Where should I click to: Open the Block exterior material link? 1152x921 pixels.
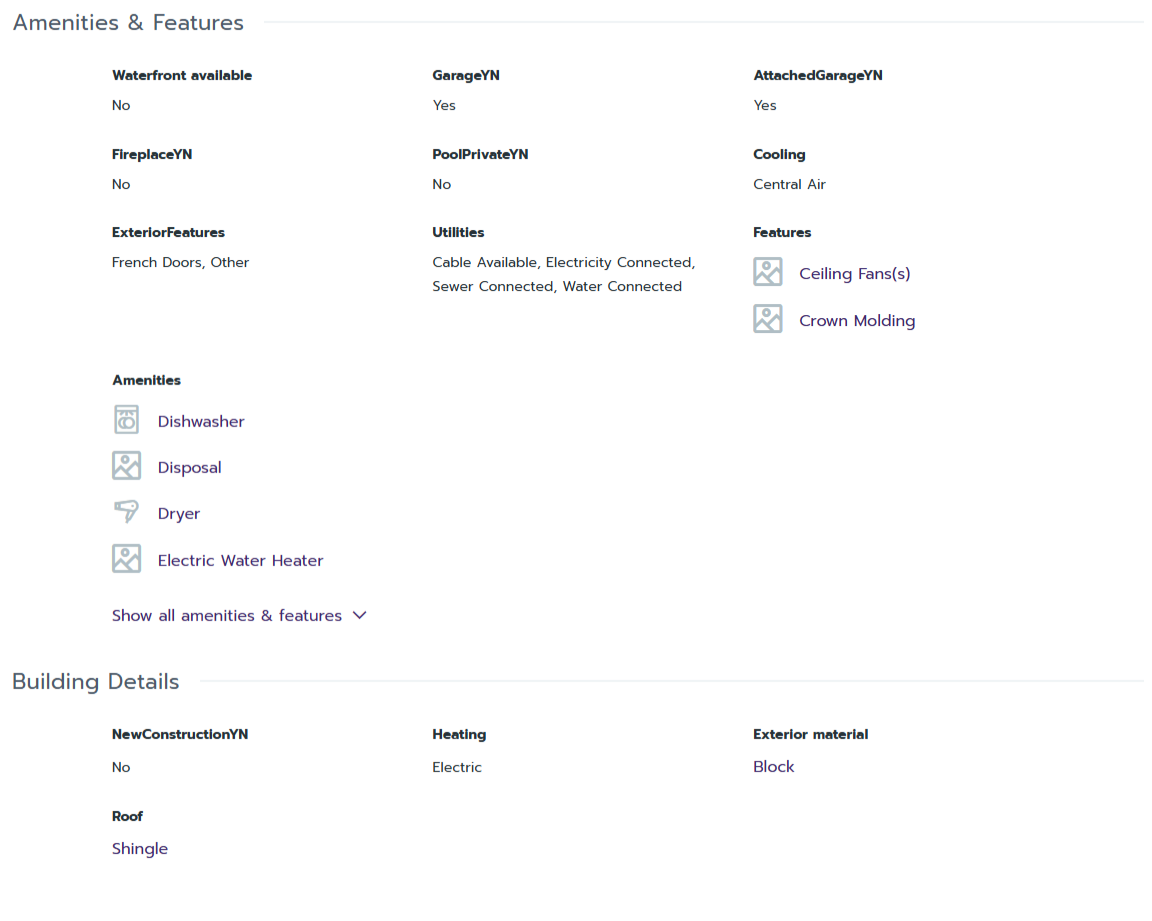tap(774, 767)
